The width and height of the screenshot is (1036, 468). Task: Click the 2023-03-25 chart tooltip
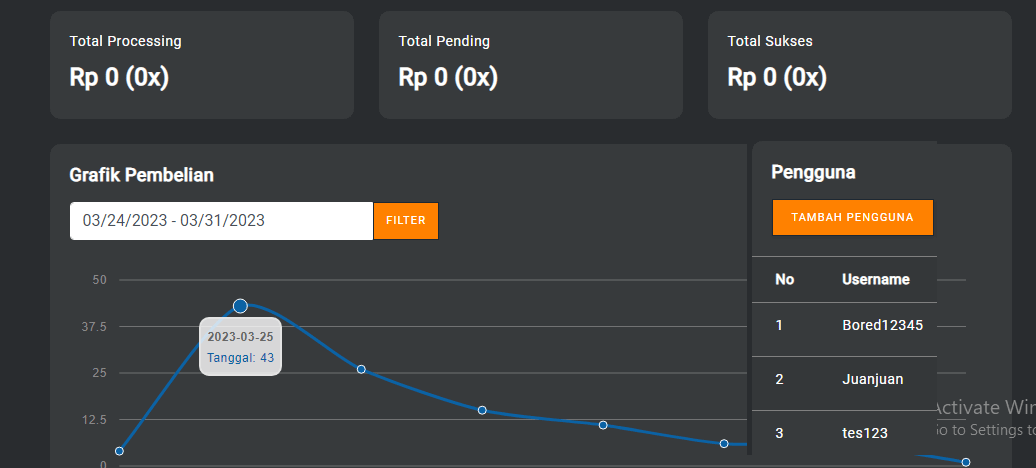pyautogui.click(x=240, y=347)
